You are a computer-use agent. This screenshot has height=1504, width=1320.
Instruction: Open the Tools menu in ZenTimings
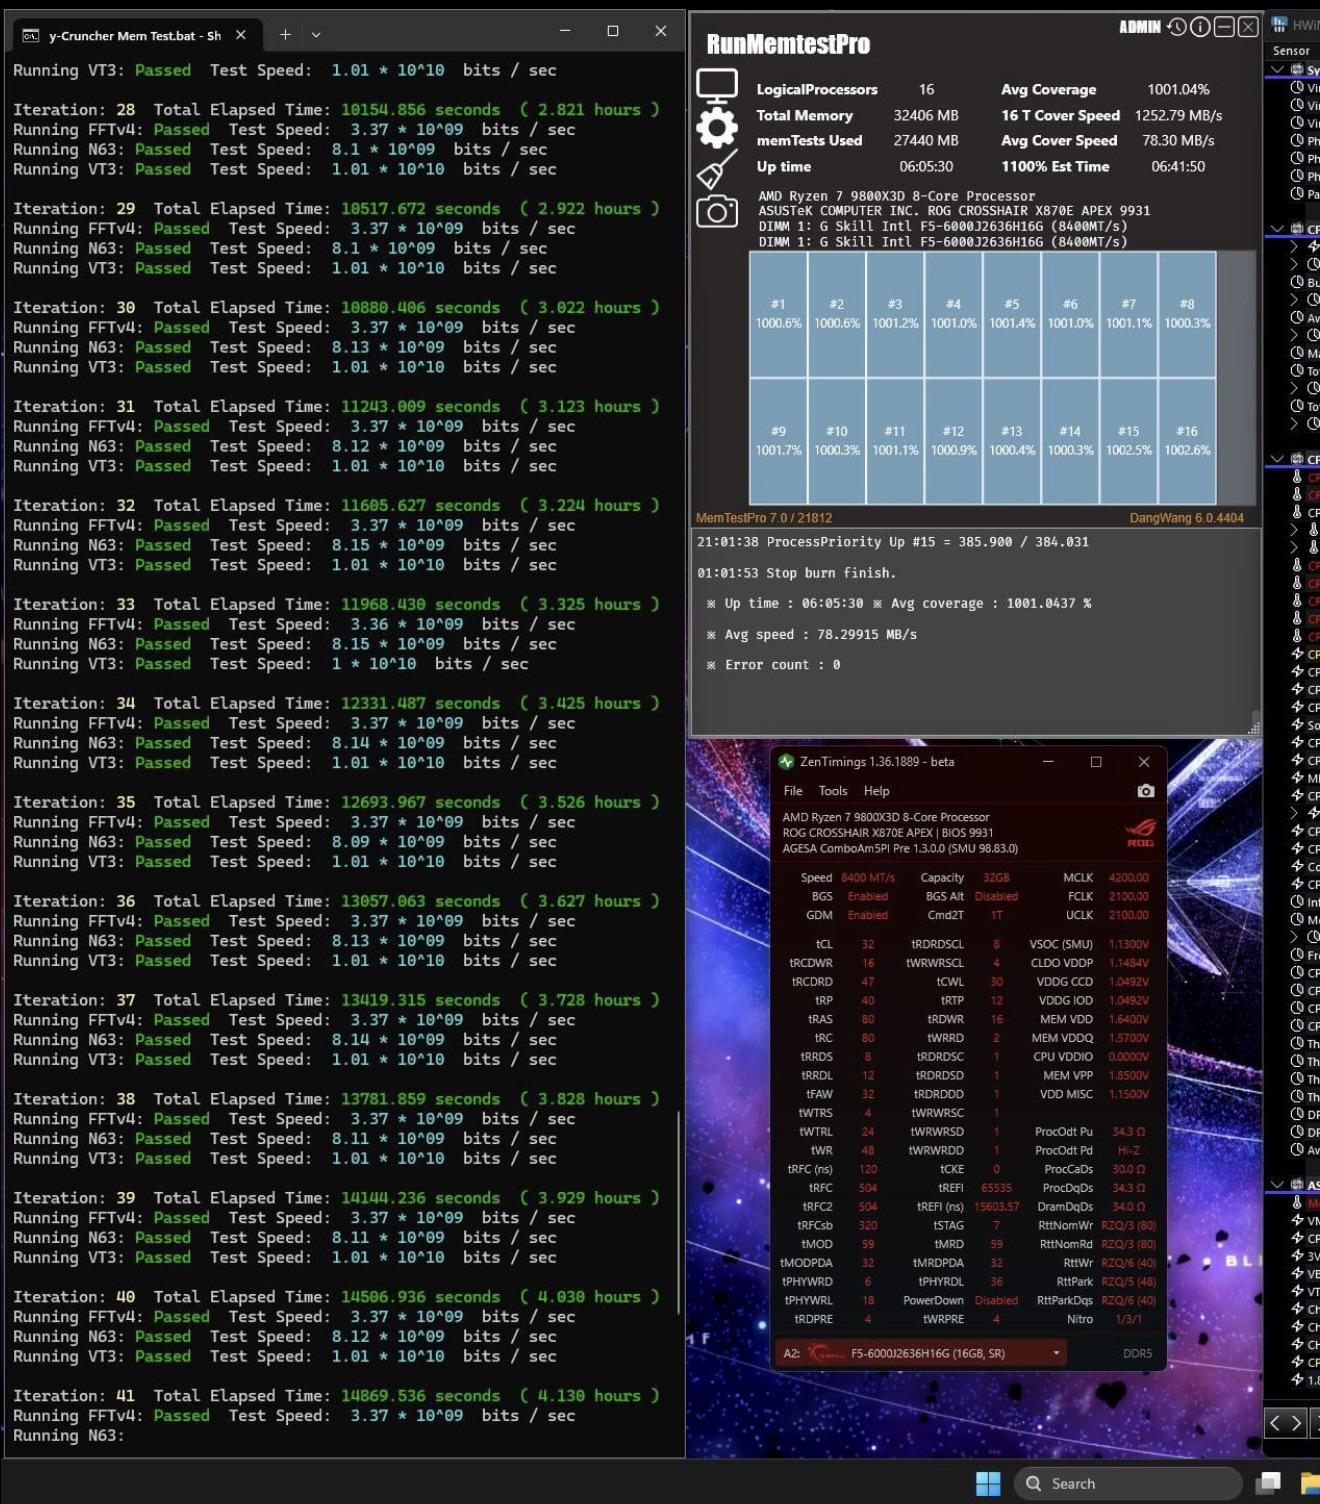pyautogui.click(x=833, y=790)
